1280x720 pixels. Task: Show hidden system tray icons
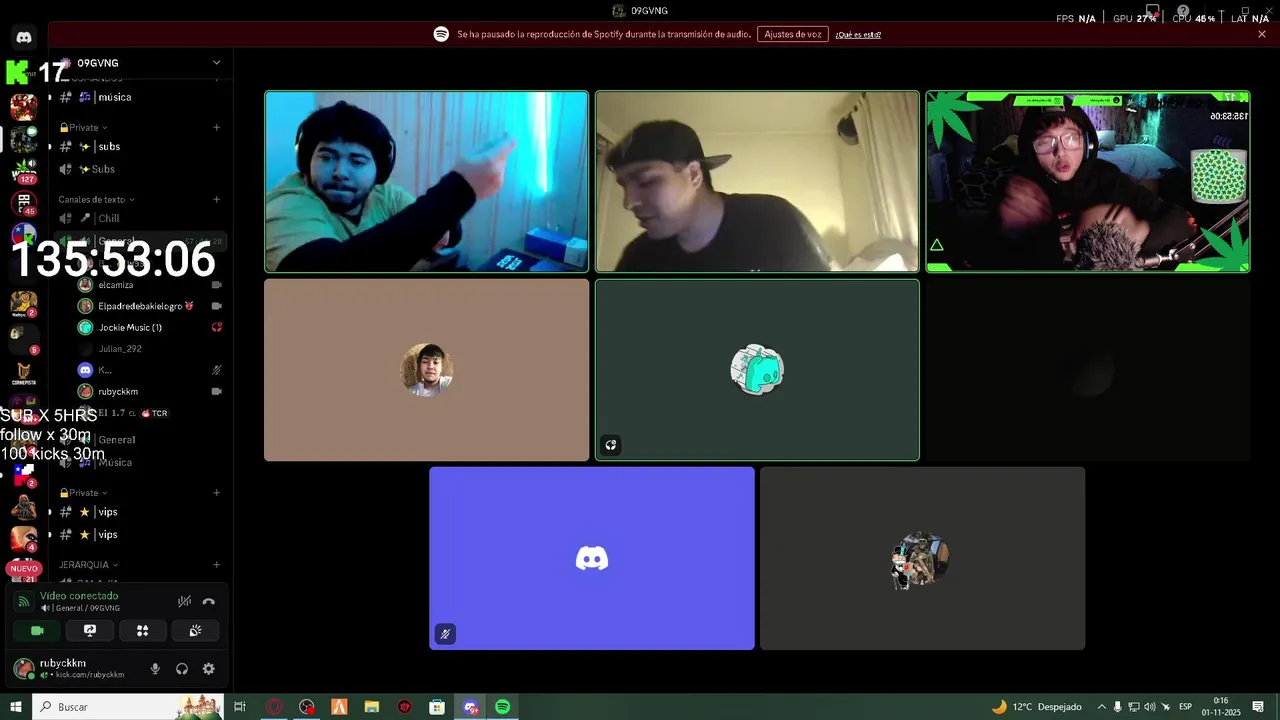[x=1102, y=707]
